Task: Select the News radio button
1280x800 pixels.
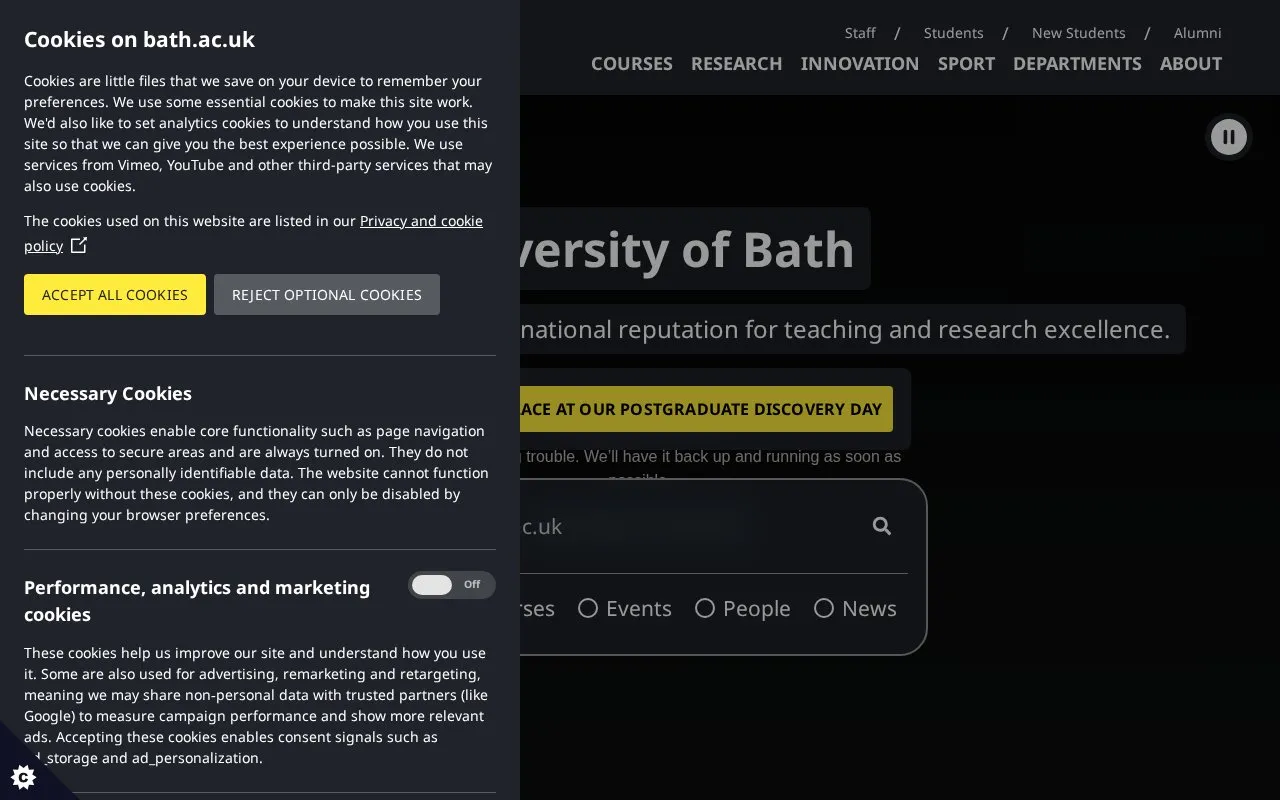Action: point(824,608)
